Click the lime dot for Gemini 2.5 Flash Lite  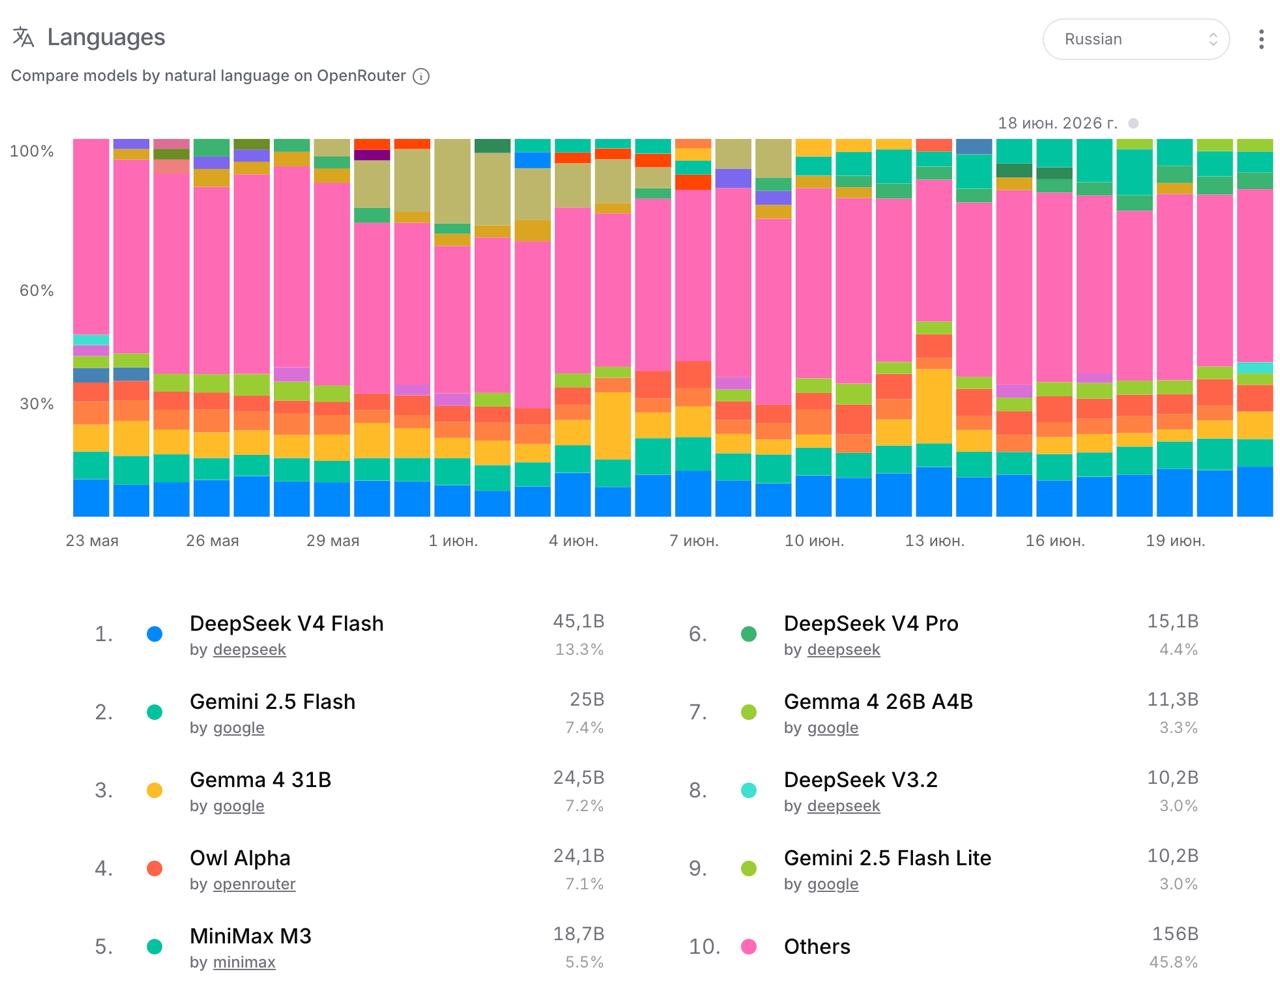point(748,868)
